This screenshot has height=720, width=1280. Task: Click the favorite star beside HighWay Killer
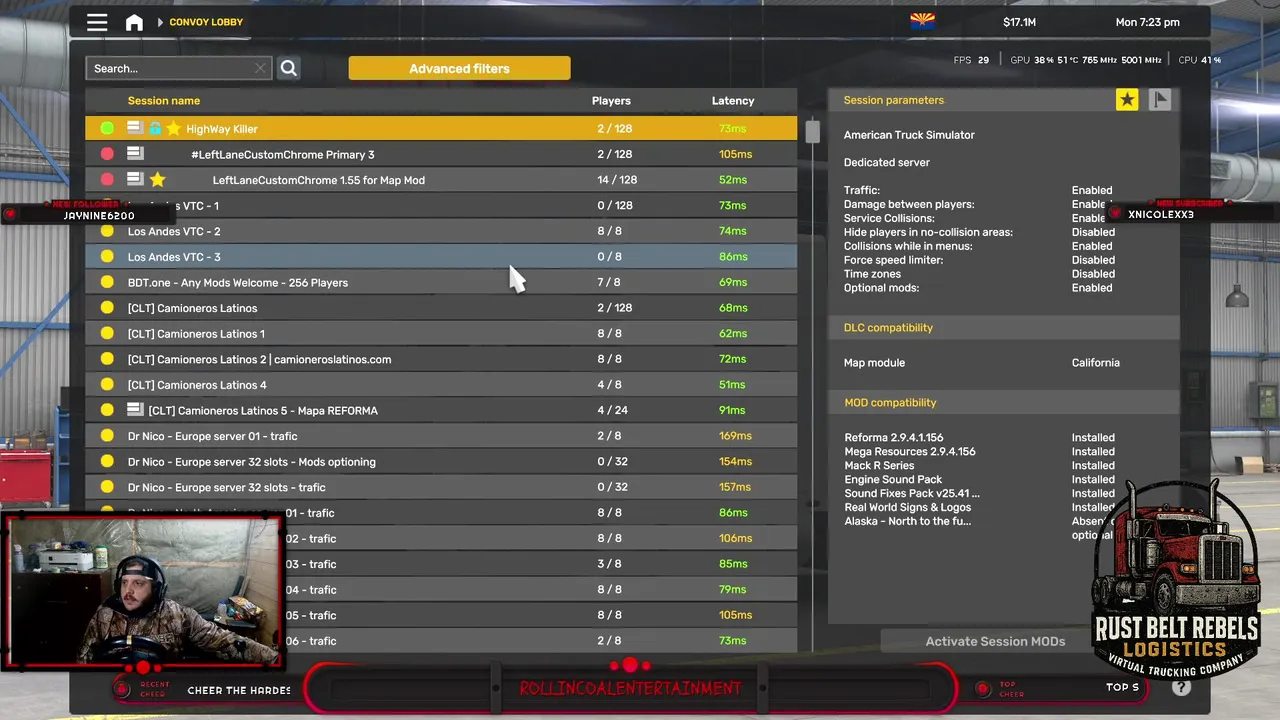pos(173,128)
